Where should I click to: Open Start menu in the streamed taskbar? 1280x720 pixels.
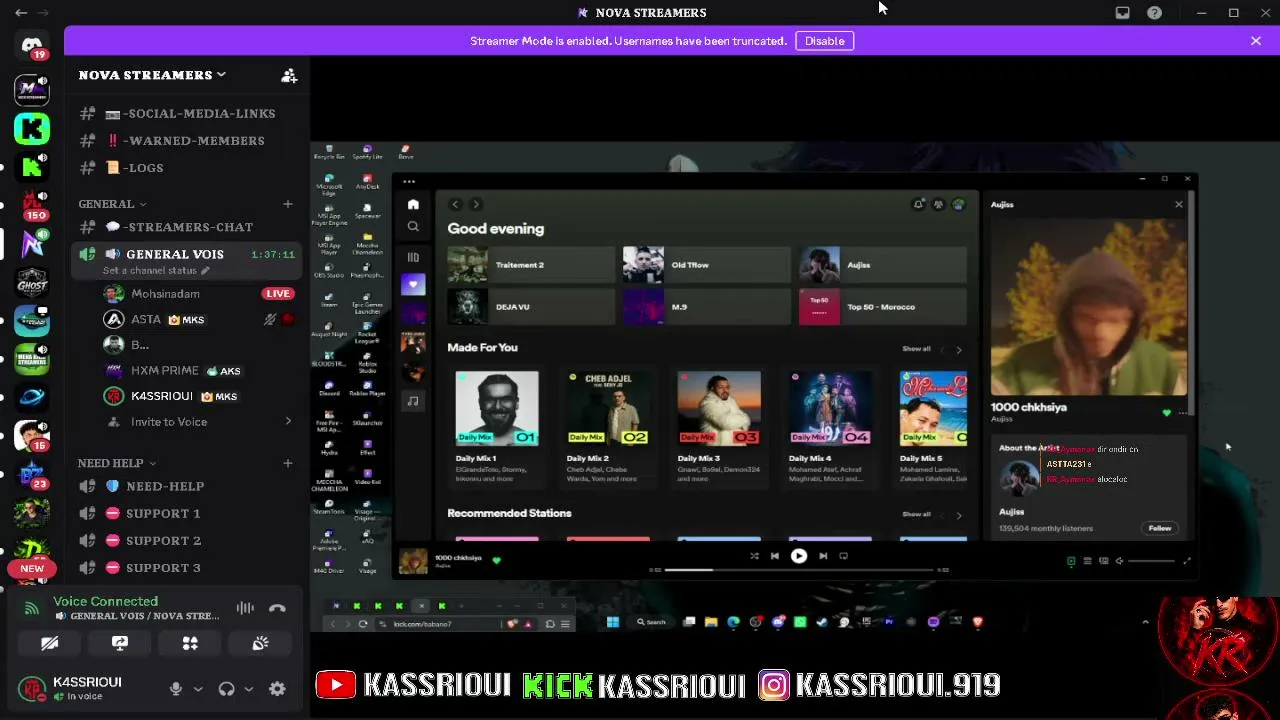point(612,622)
